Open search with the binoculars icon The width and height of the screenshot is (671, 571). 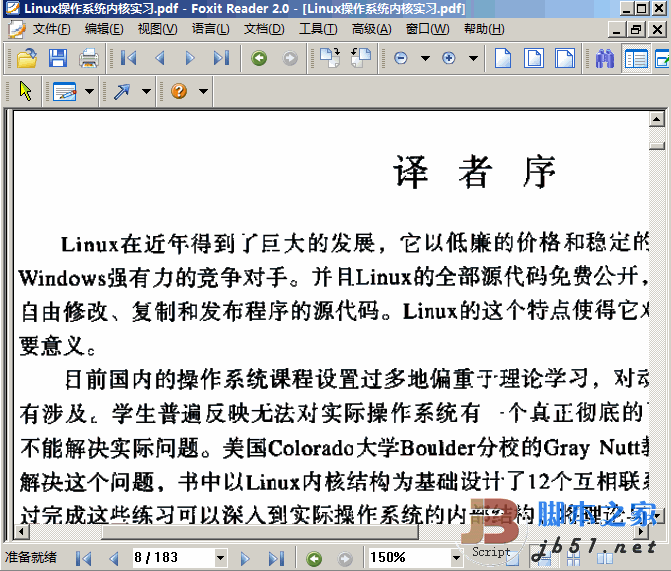point(604,58)
